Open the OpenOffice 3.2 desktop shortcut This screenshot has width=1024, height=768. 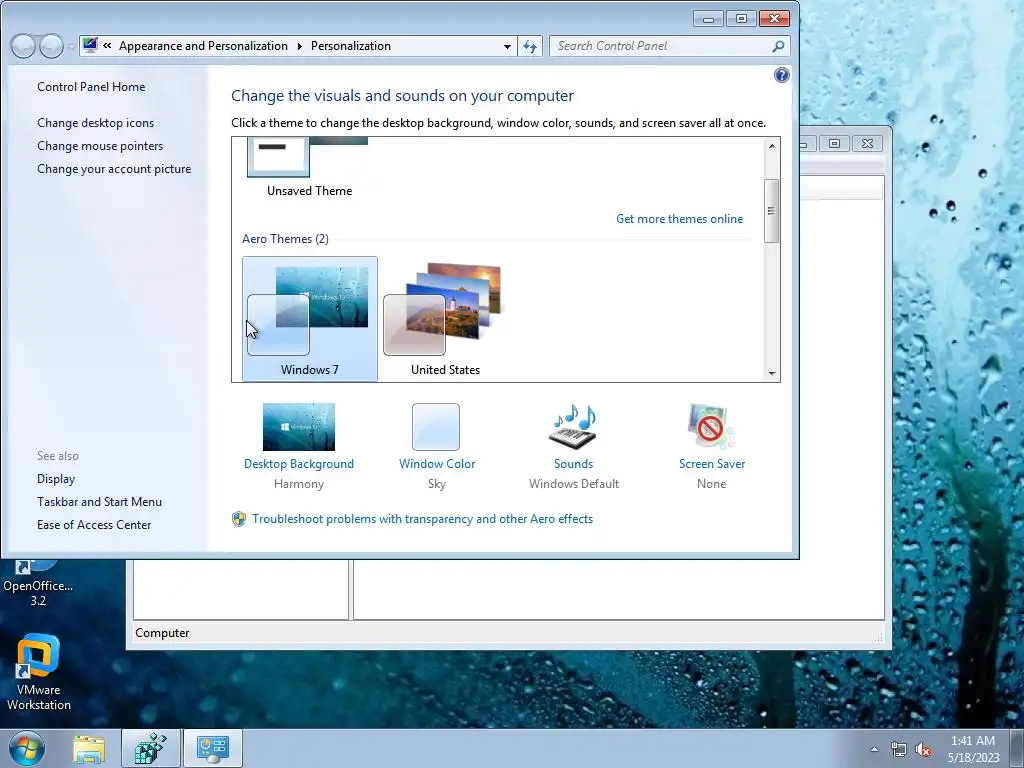coord(38,583)
